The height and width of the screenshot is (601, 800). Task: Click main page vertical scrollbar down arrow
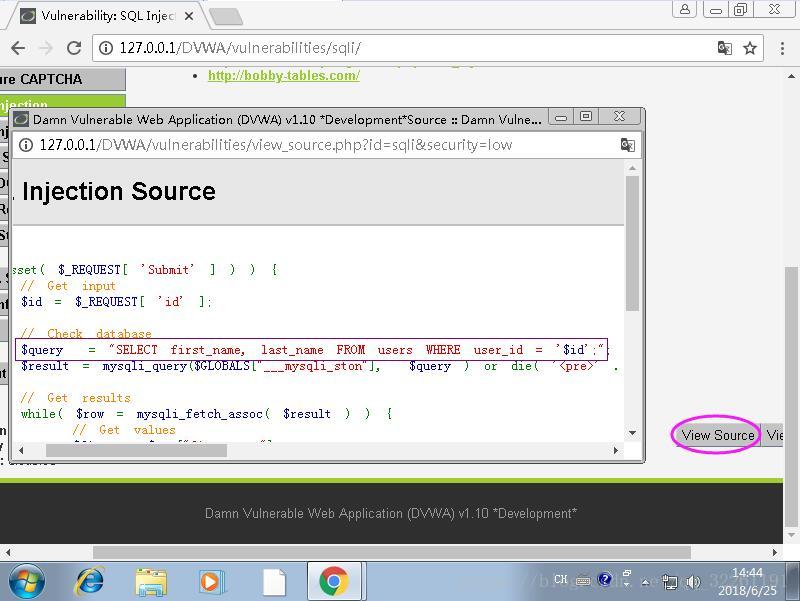(791, 535)
